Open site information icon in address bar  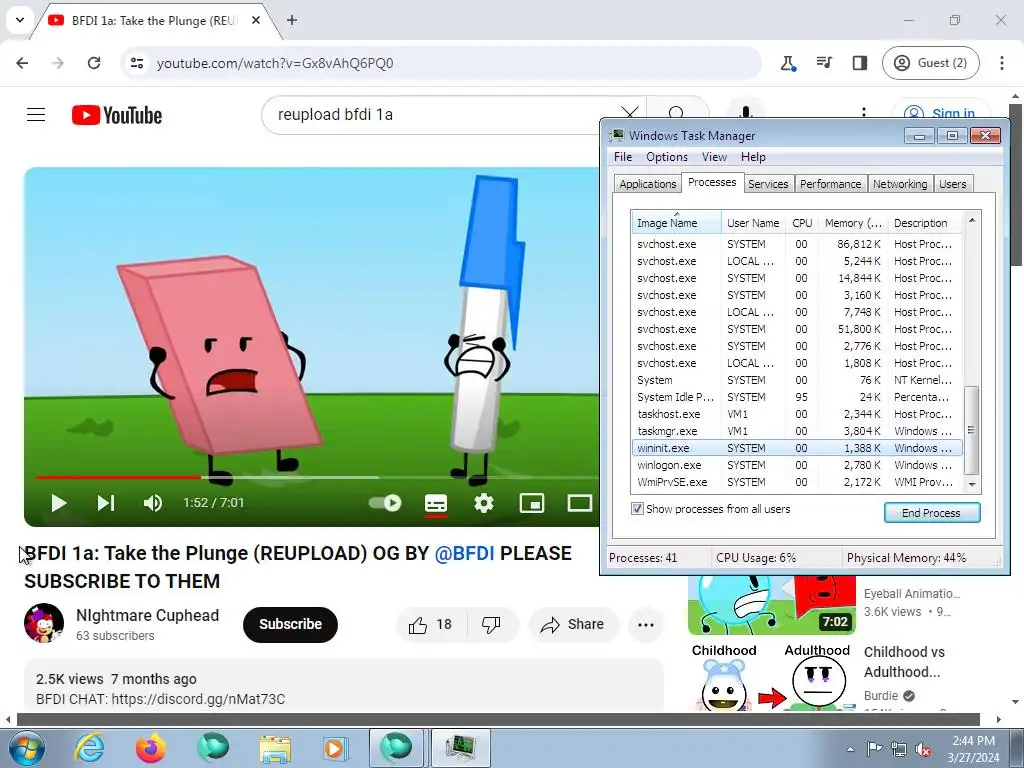[137, 63]
